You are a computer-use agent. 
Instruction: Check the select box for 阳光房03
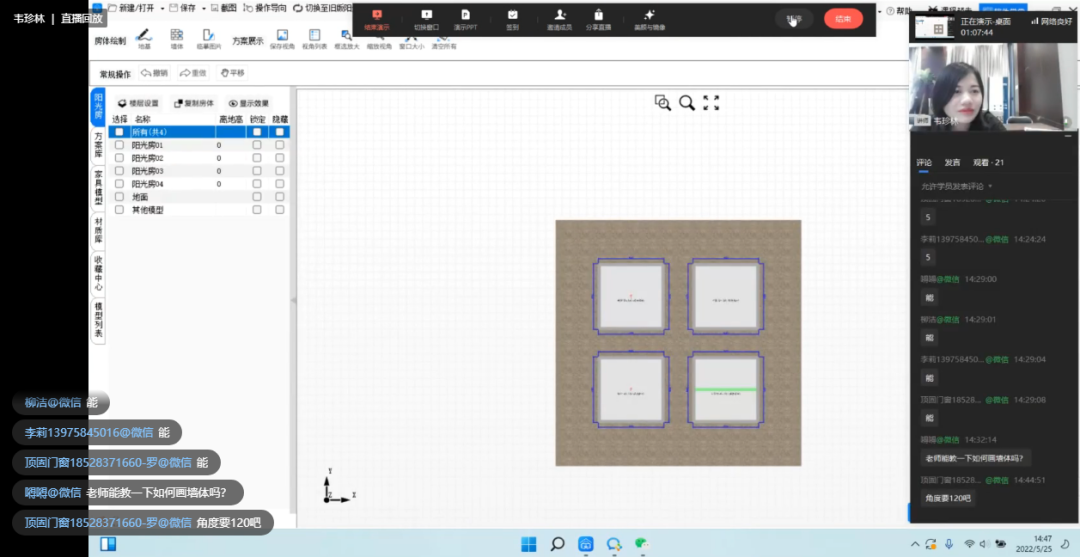click(x=119, y=171)
